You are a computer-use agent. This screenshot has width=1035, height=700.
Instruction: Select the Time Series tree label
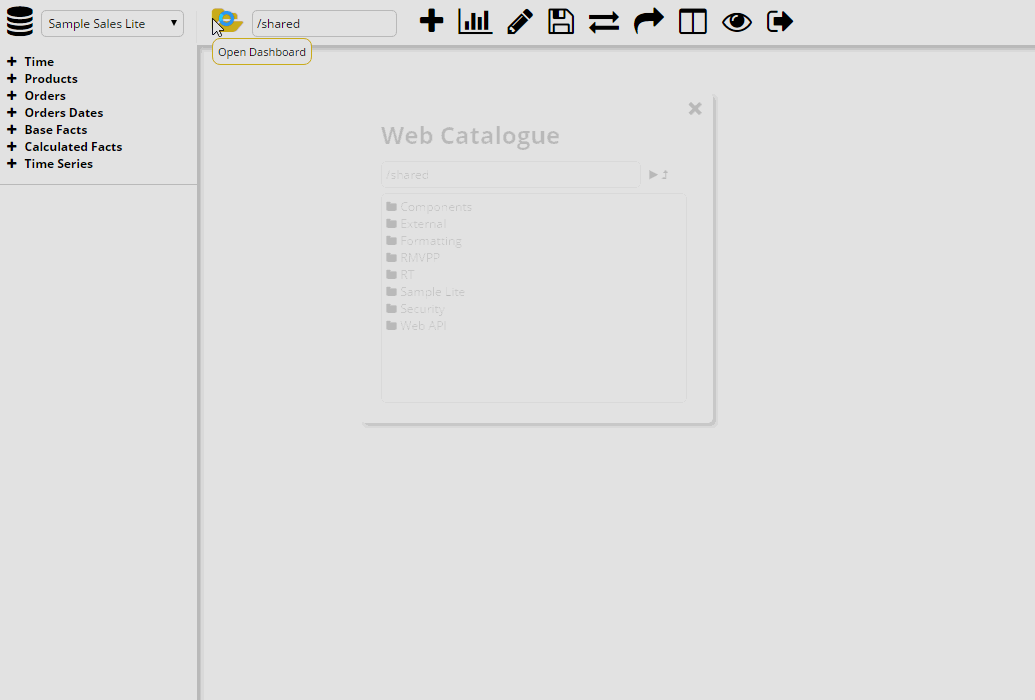click(x=58, y=164)
